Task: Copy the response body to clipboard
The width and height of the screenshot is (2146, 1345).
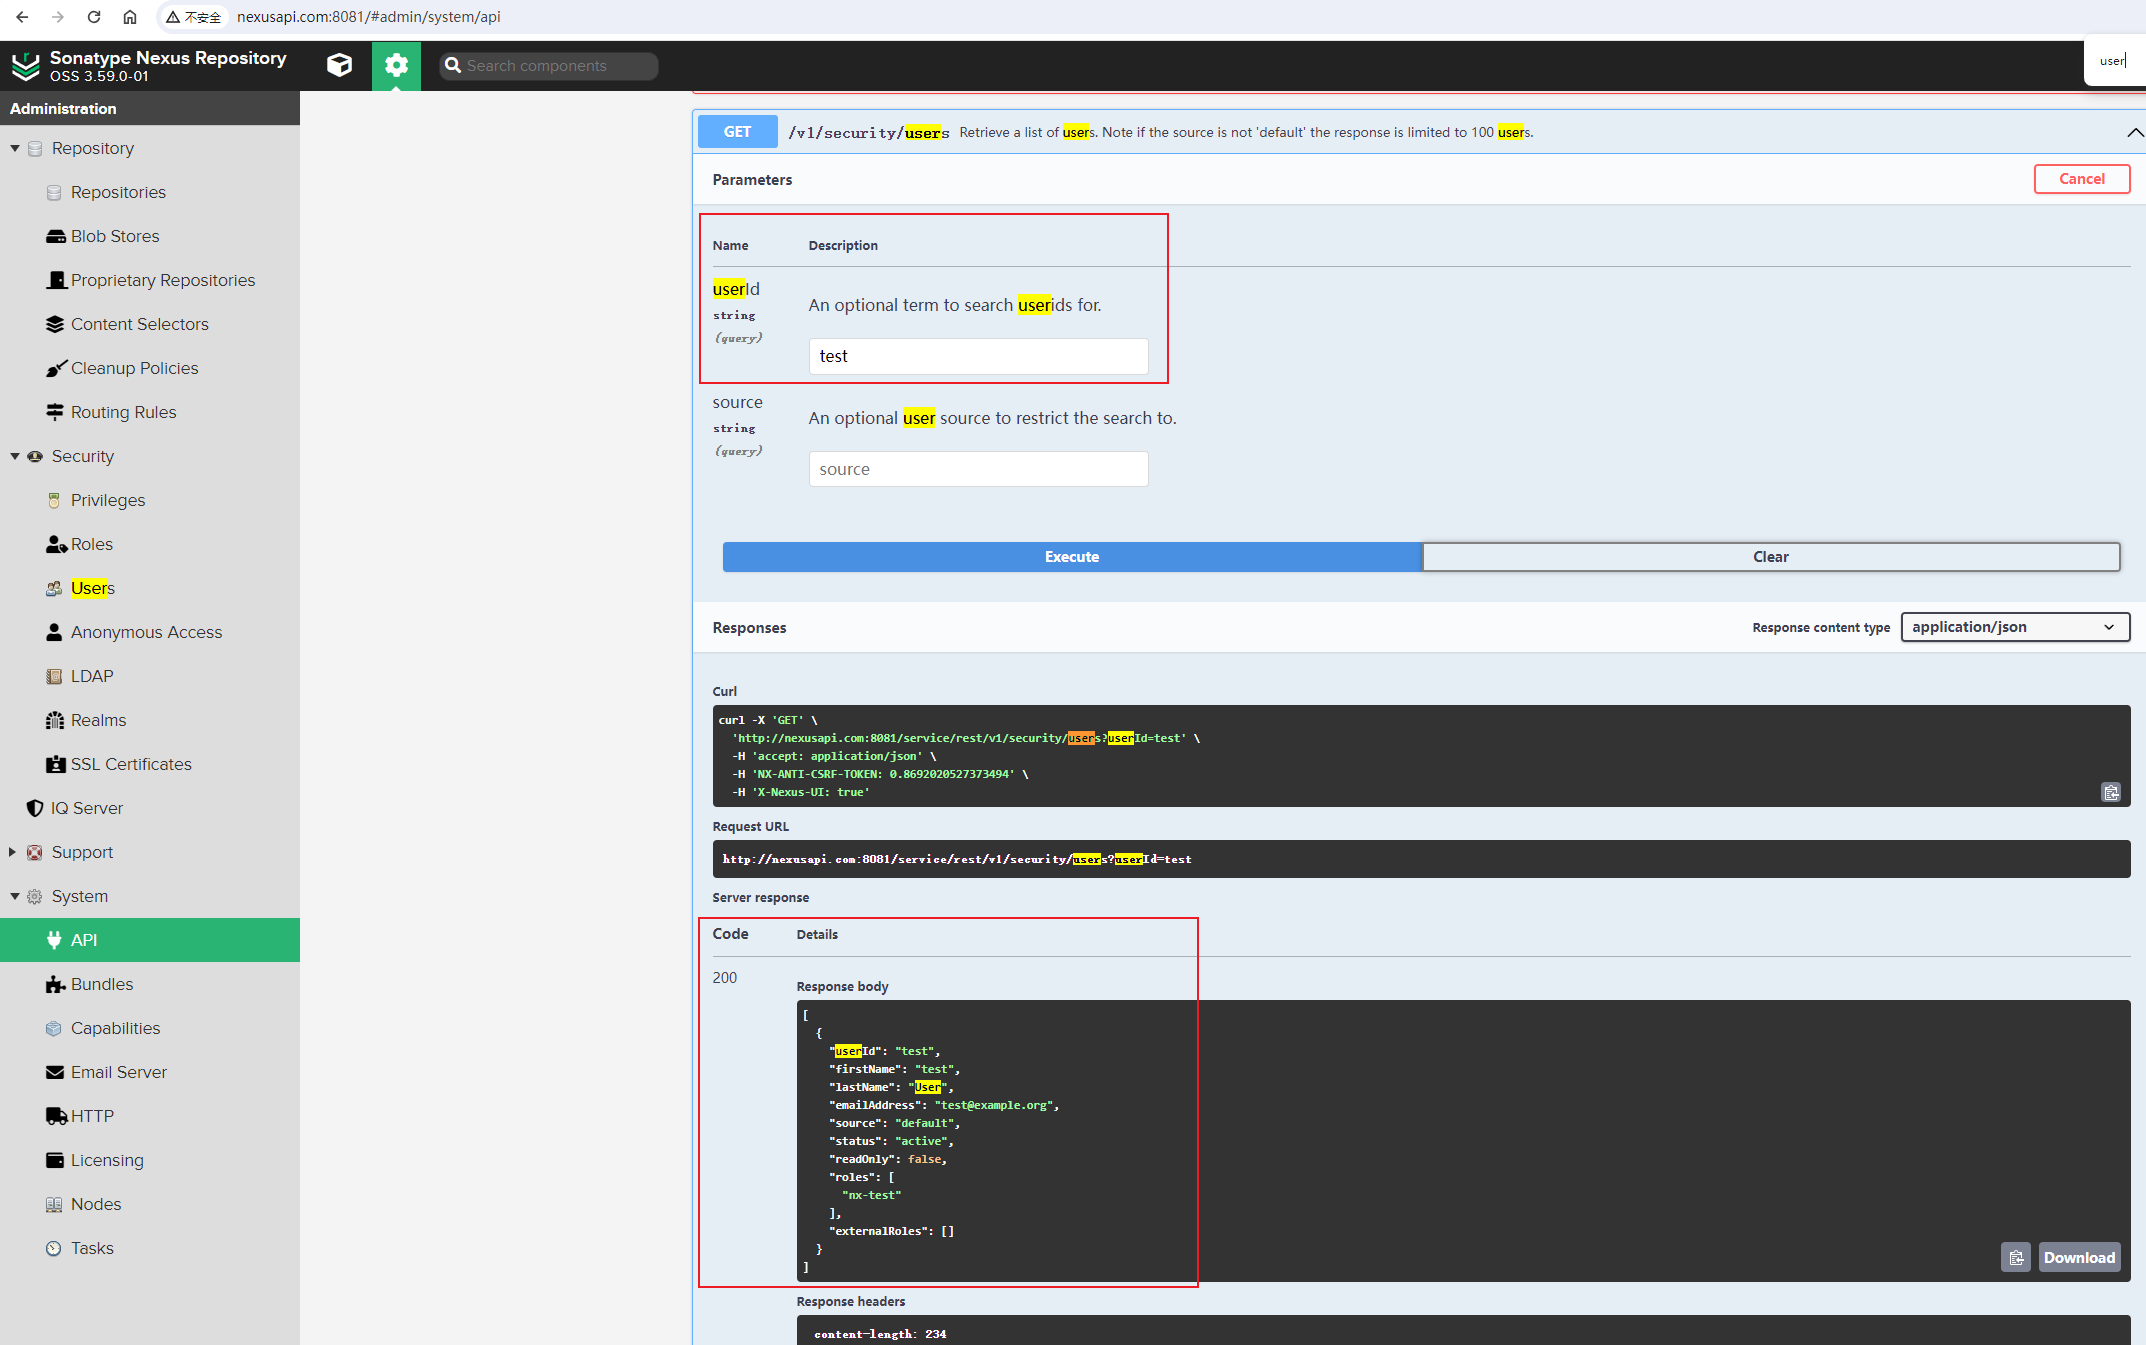Action: tap(2016, 1257)
